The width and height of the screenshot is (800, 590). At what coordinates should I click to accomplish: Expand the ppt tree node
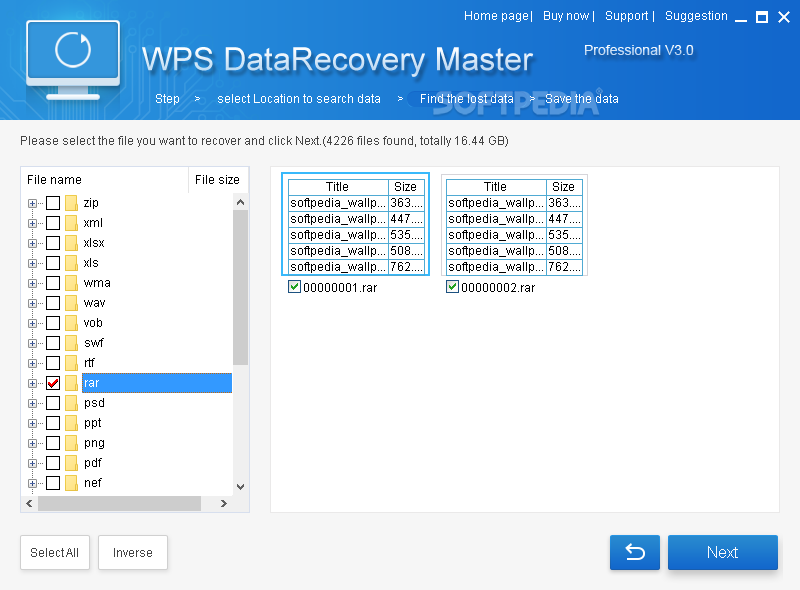point(32,424)
